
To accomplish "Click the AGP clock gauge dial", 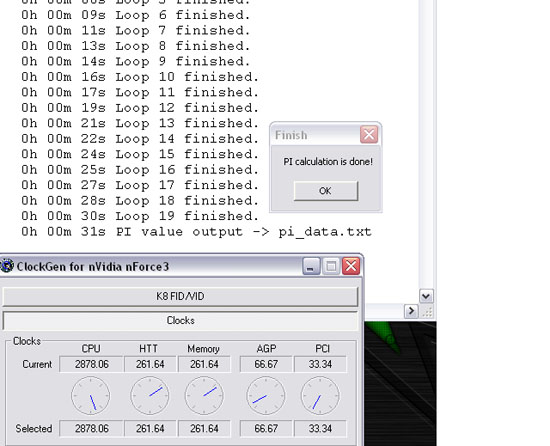I will click(266, 396).
